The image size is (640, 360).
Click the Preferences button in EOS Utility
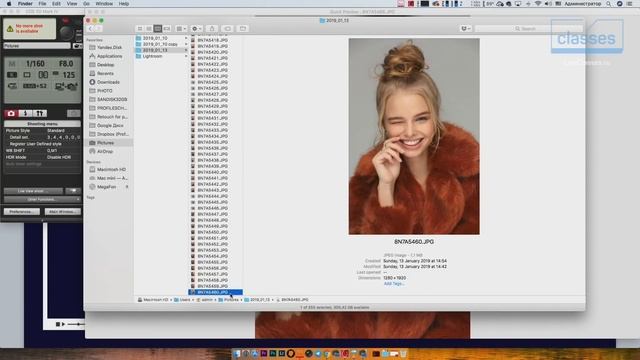(x=22, y=212)
